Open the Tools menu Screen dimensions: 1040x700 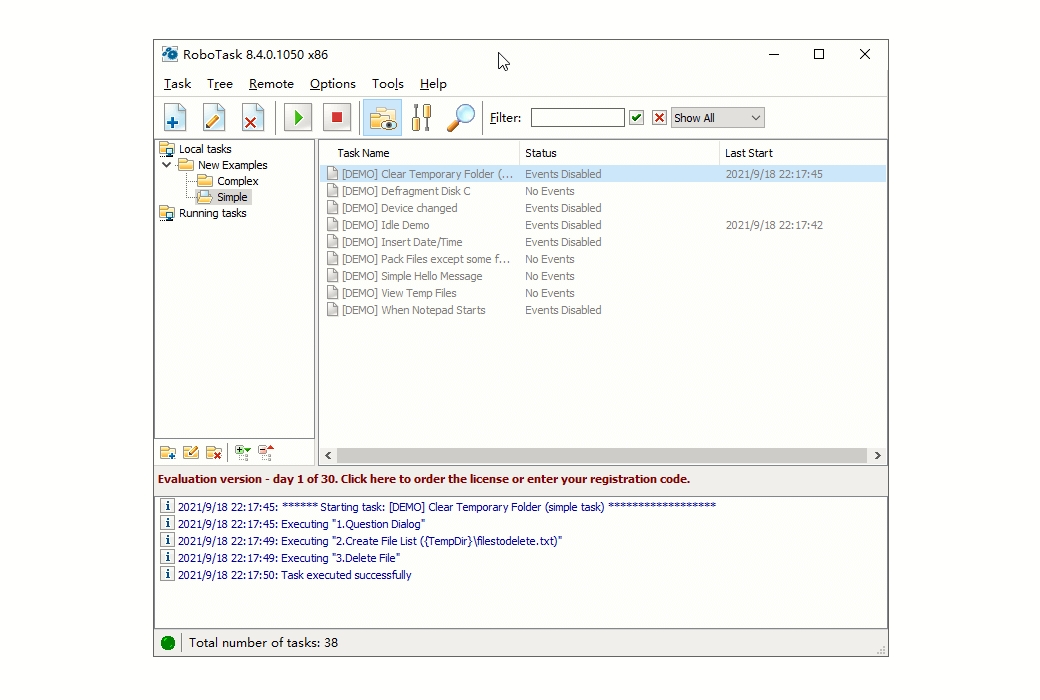coord(388,84)
